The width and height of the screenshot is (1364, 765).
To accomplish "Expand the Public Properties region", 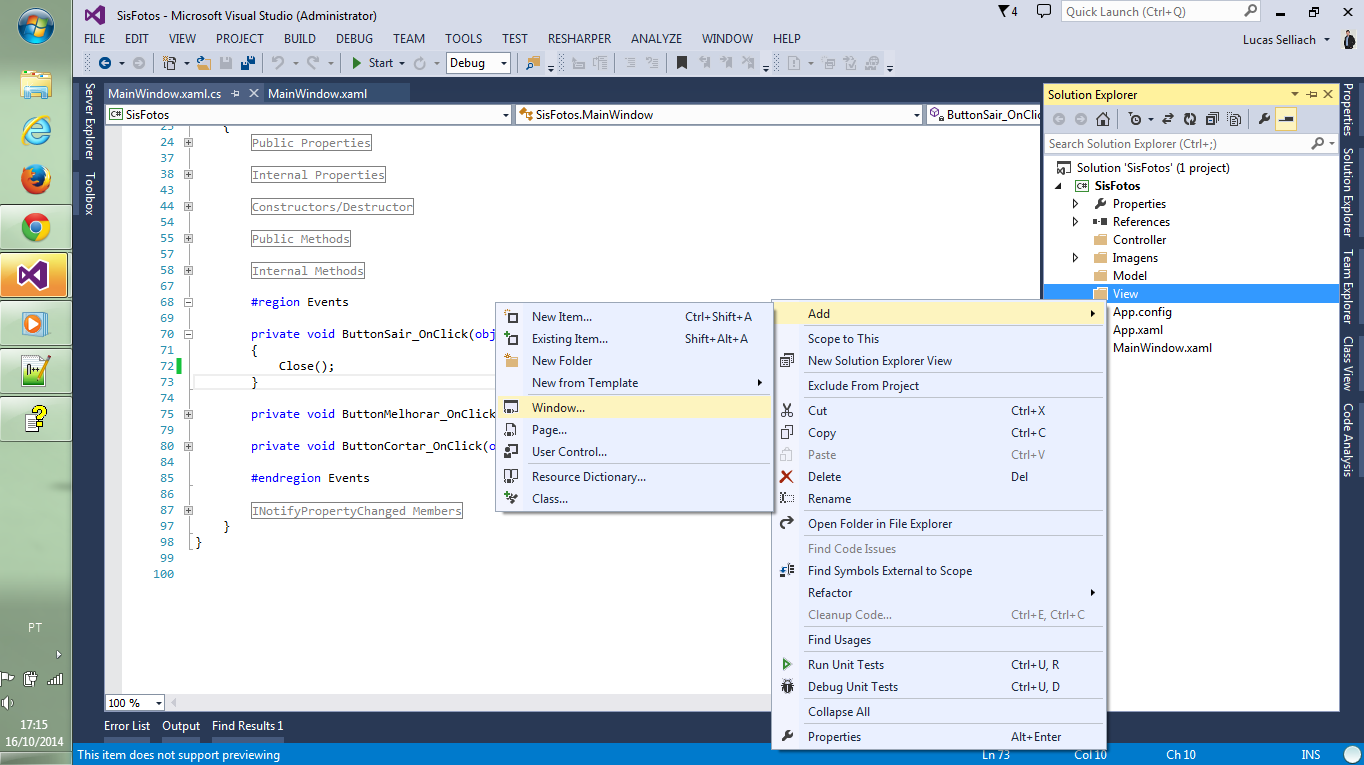I will point(188,143).
